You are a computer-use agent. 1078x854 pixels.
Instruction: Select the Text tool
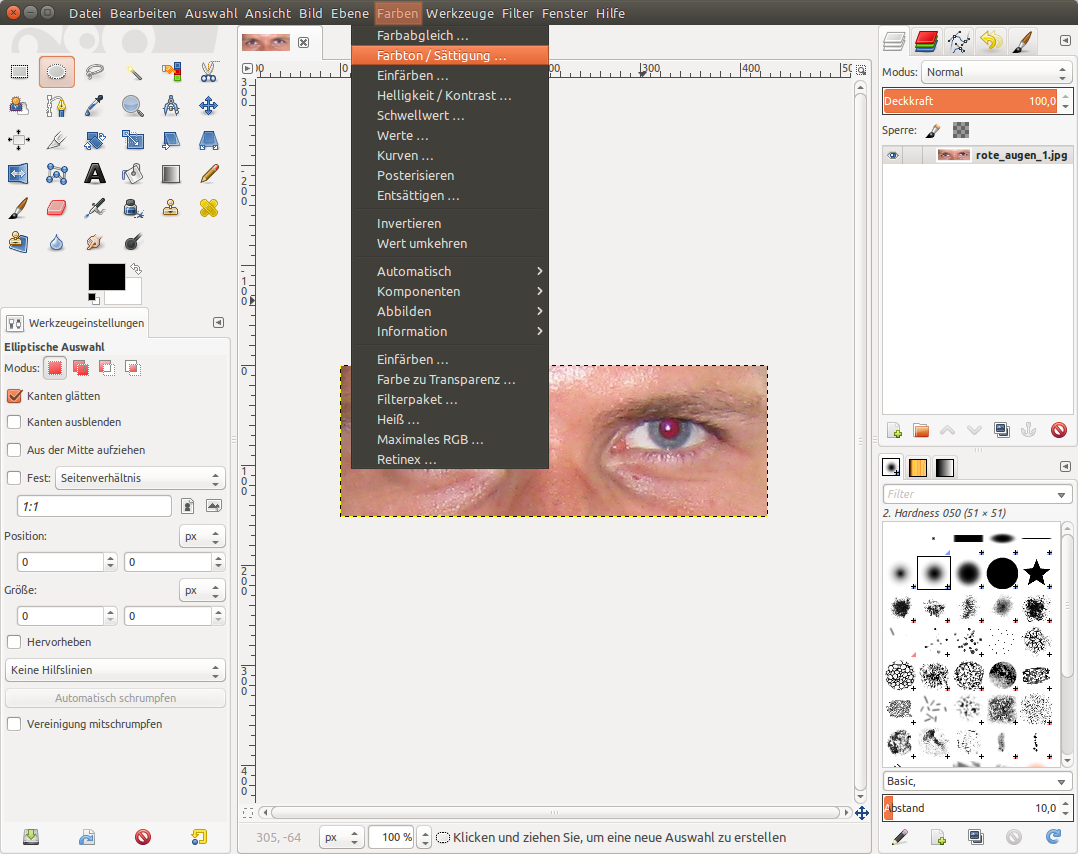tap(95, 174)
